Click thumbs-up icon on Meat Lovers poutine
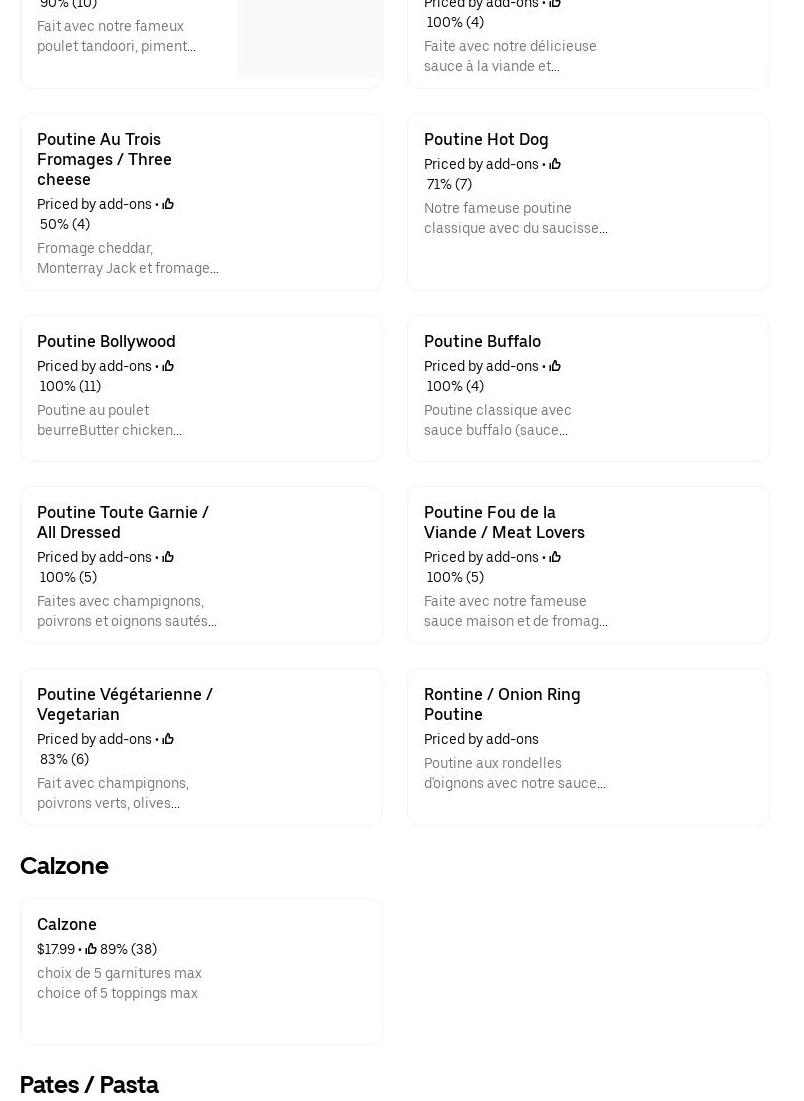Viewport: 804px width, 1101px height. coord(555,557)
